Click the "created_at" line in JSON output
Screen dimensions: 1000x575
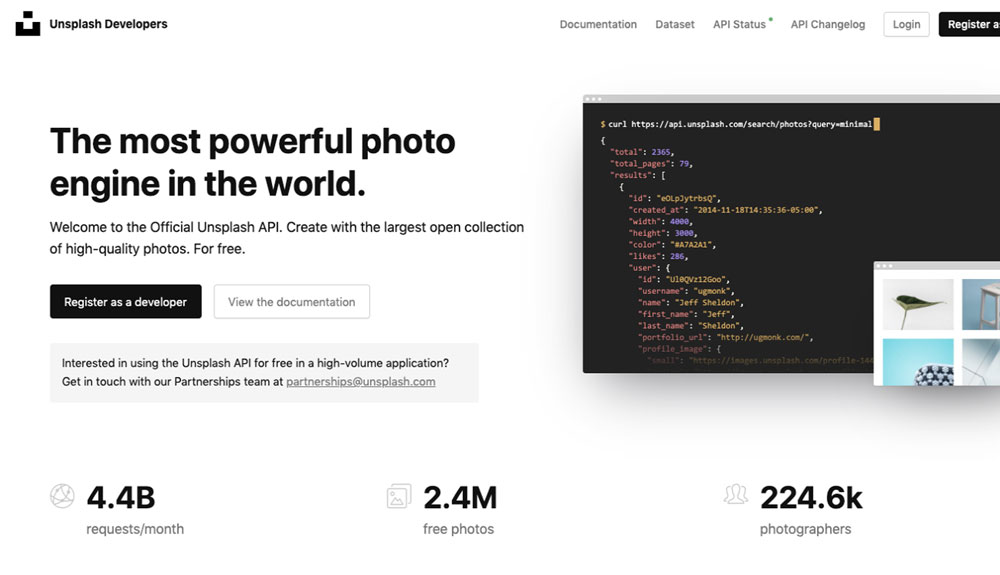pos(725,210)
